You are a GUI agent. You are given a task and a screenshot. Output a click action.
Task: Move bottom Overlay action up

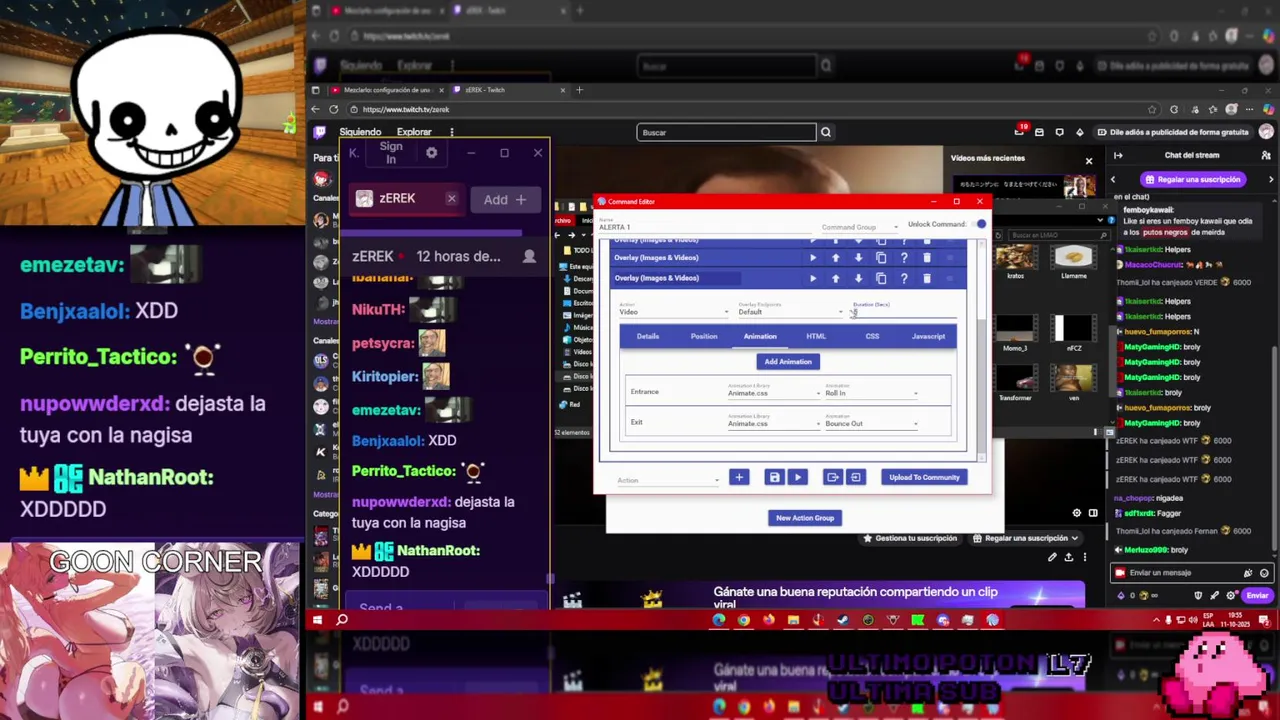tap(836, 278)
